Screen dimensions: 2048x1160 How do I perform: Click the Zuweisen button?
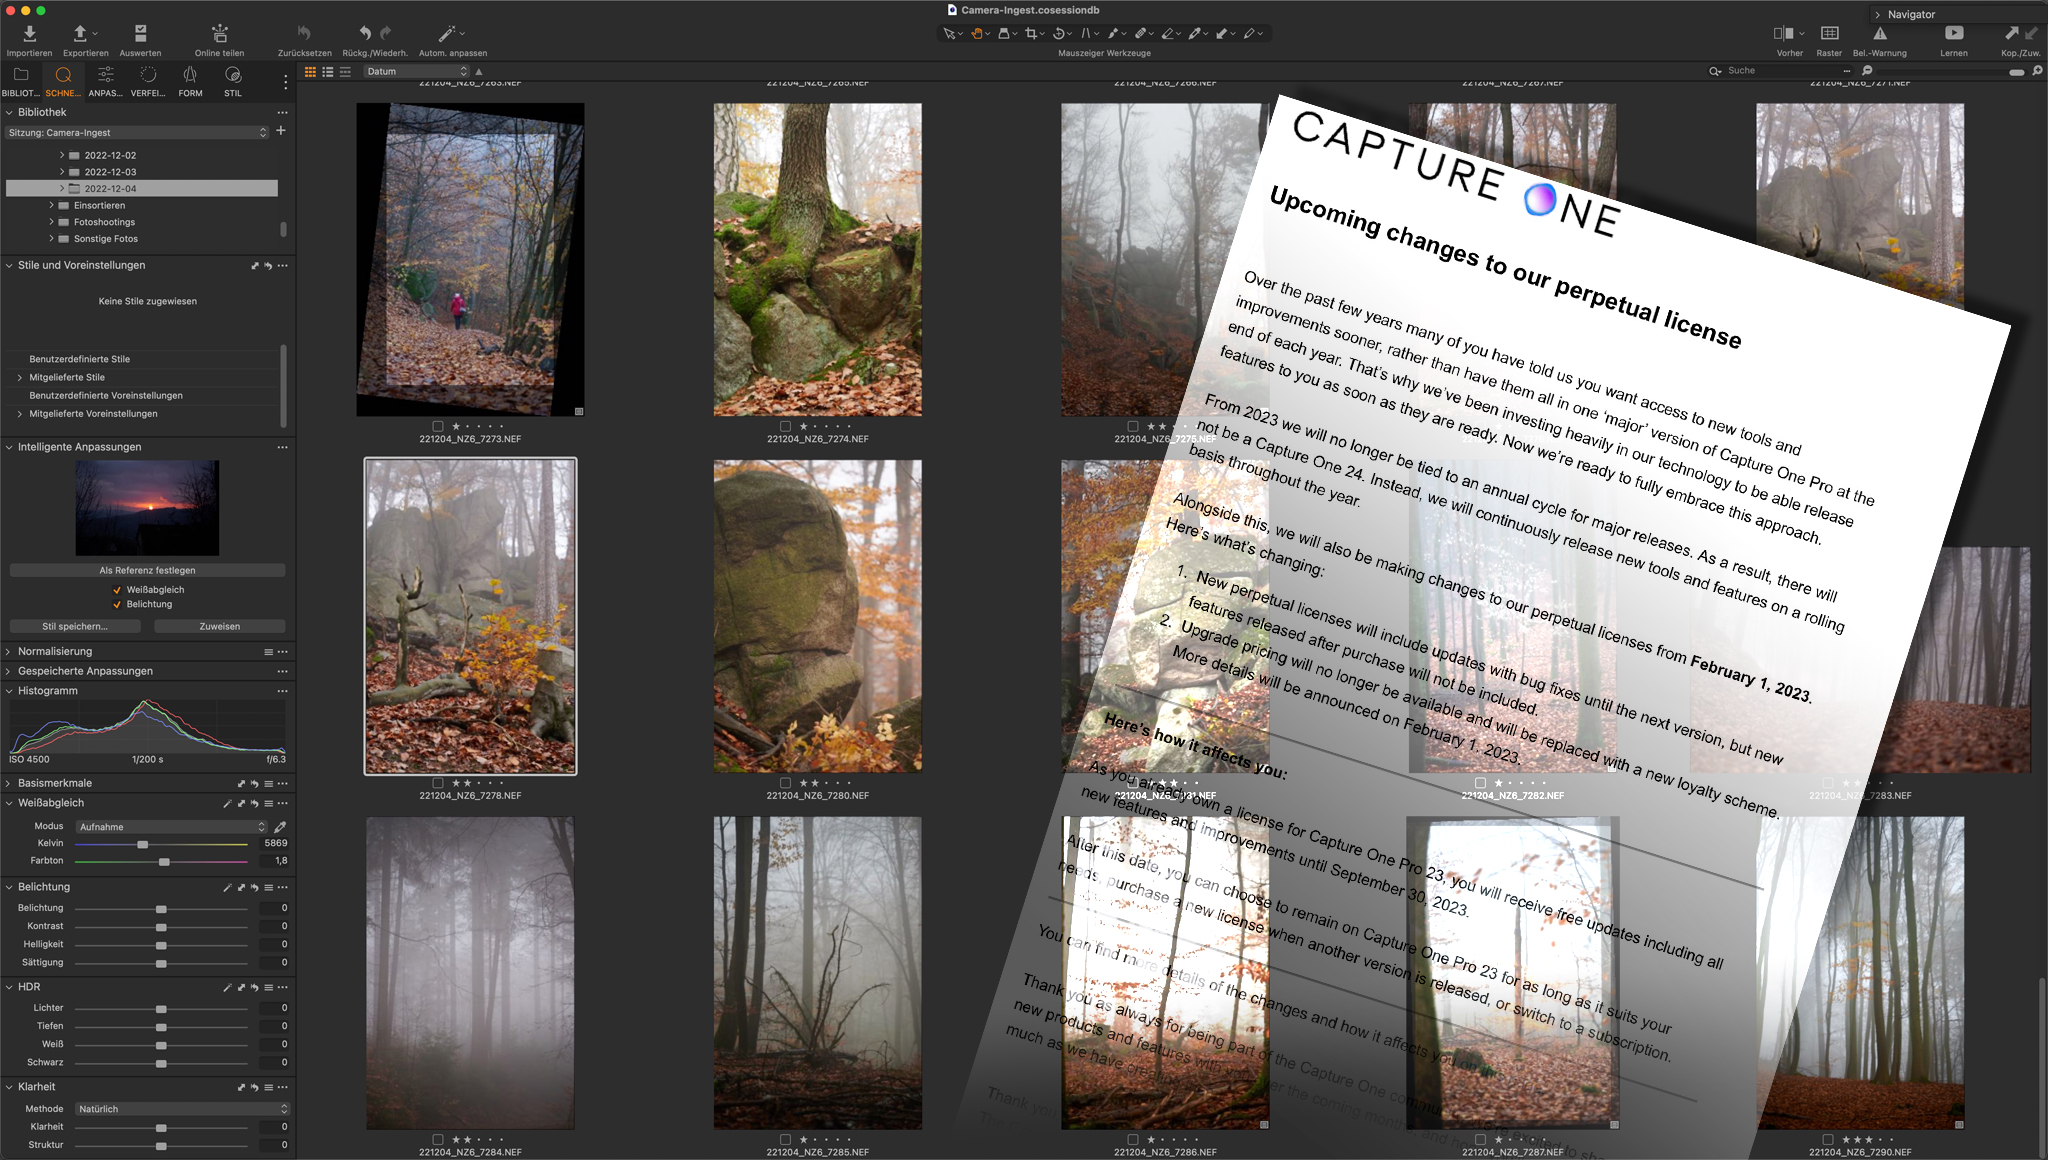point(219,626)
